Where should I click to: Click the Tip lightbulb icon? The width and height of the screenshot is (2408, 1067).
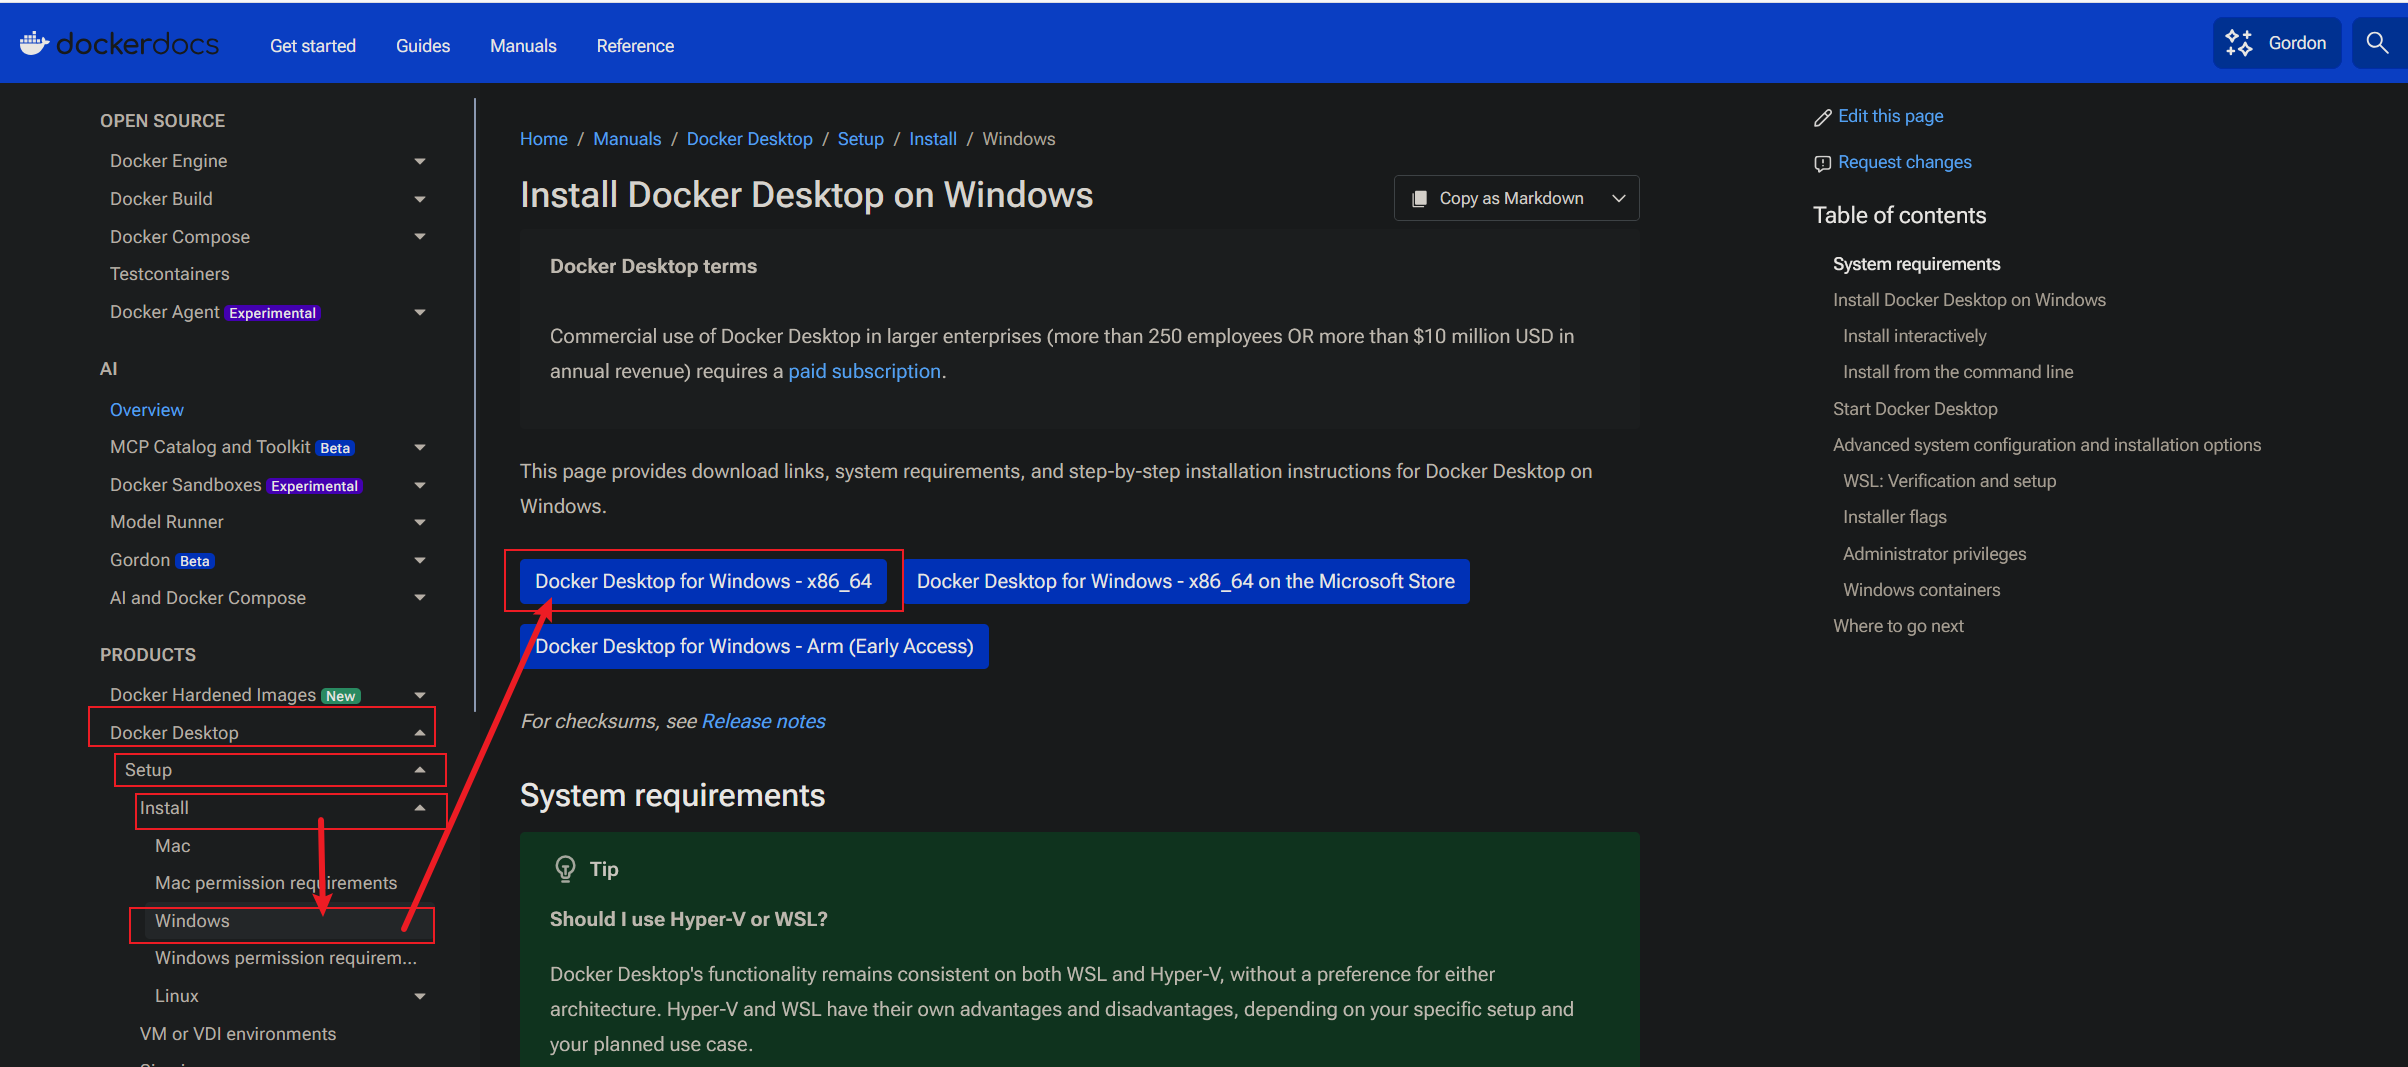pyautogui.click(x=565, y=868)
